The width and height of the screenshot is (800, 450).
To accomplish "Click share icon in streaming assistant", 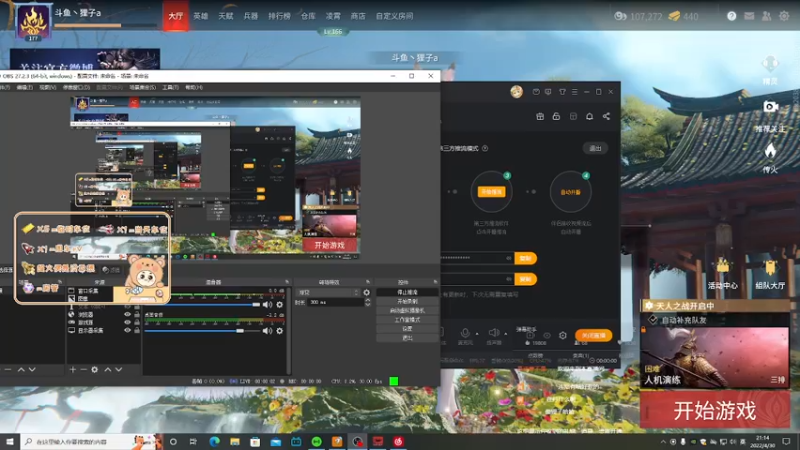I will (606, 116).
